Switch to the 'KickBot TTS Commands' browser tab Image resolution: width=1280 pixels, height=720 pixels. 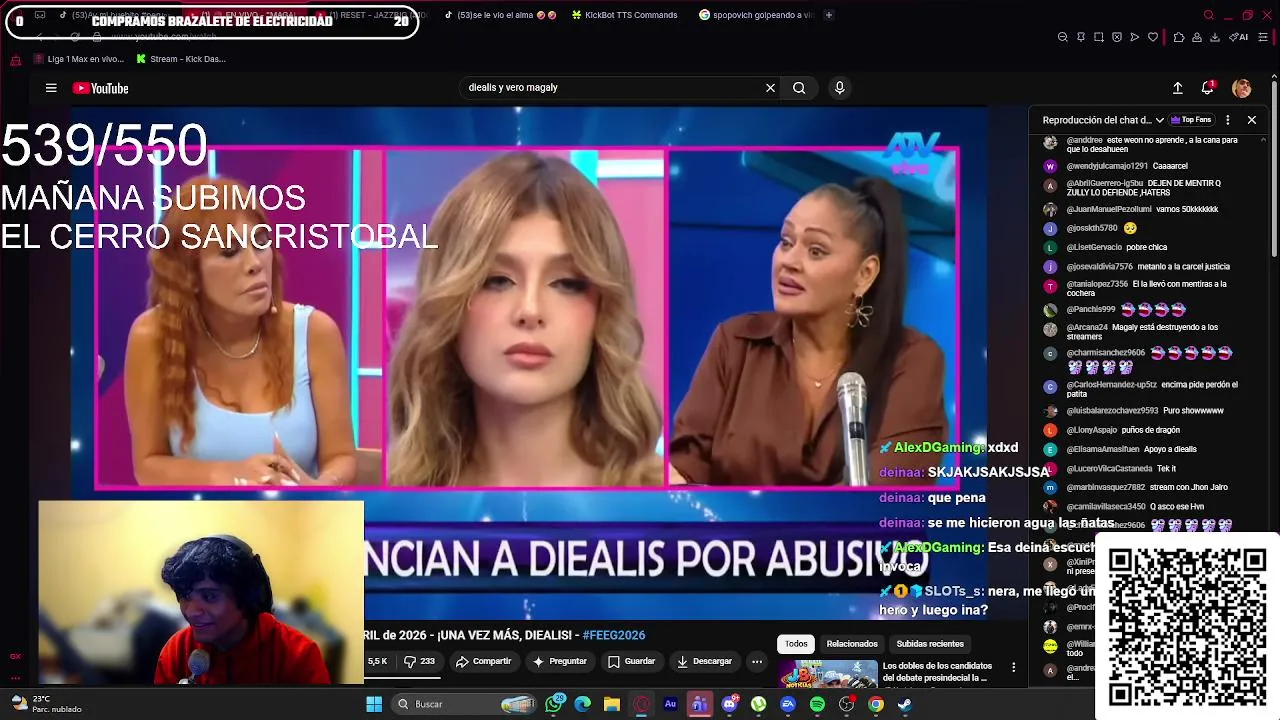[623, 15]
